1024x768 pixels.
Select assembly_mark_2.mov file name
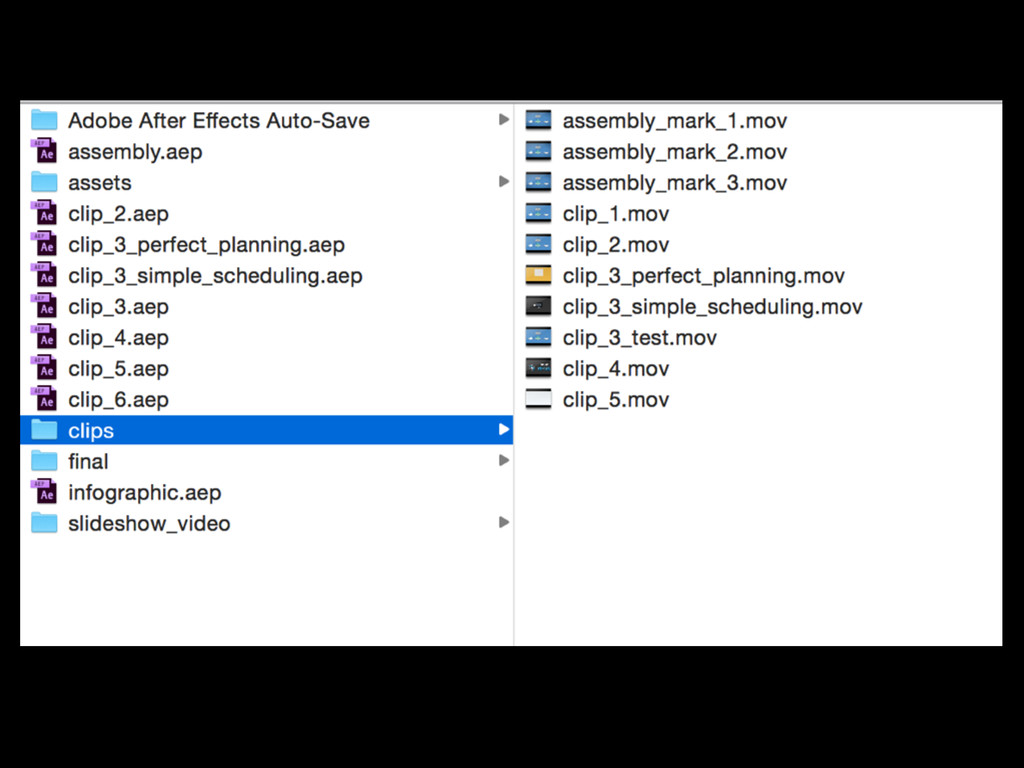tap(674, 152)
